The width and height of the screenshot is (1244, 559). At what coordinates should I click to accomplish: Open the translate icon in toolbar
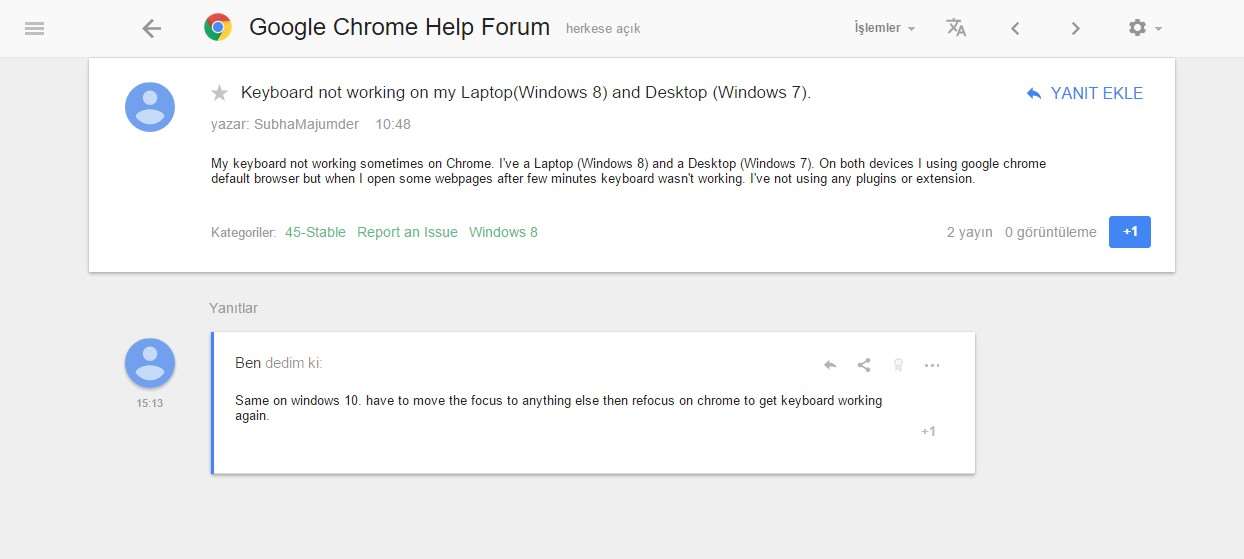pyautogui.click(x=956, y=28)
